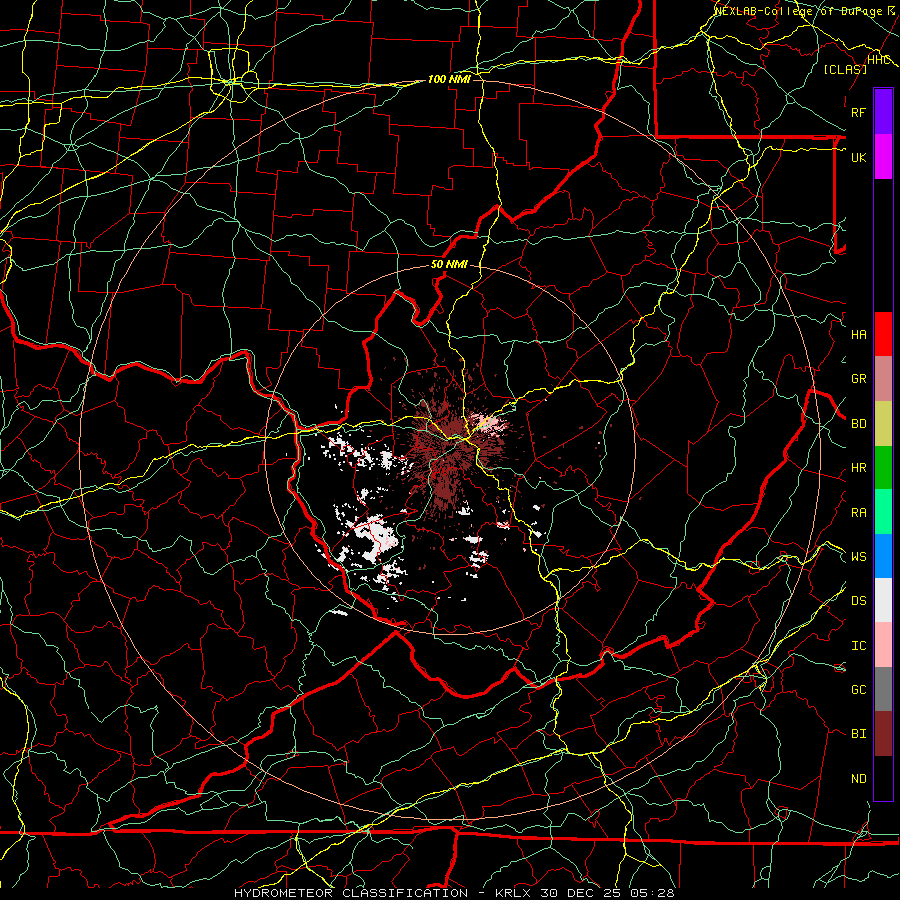The width and height of the screenshot is (900, 900).
Task: Click the 'BI' legend label
Action: click(859, 734)
